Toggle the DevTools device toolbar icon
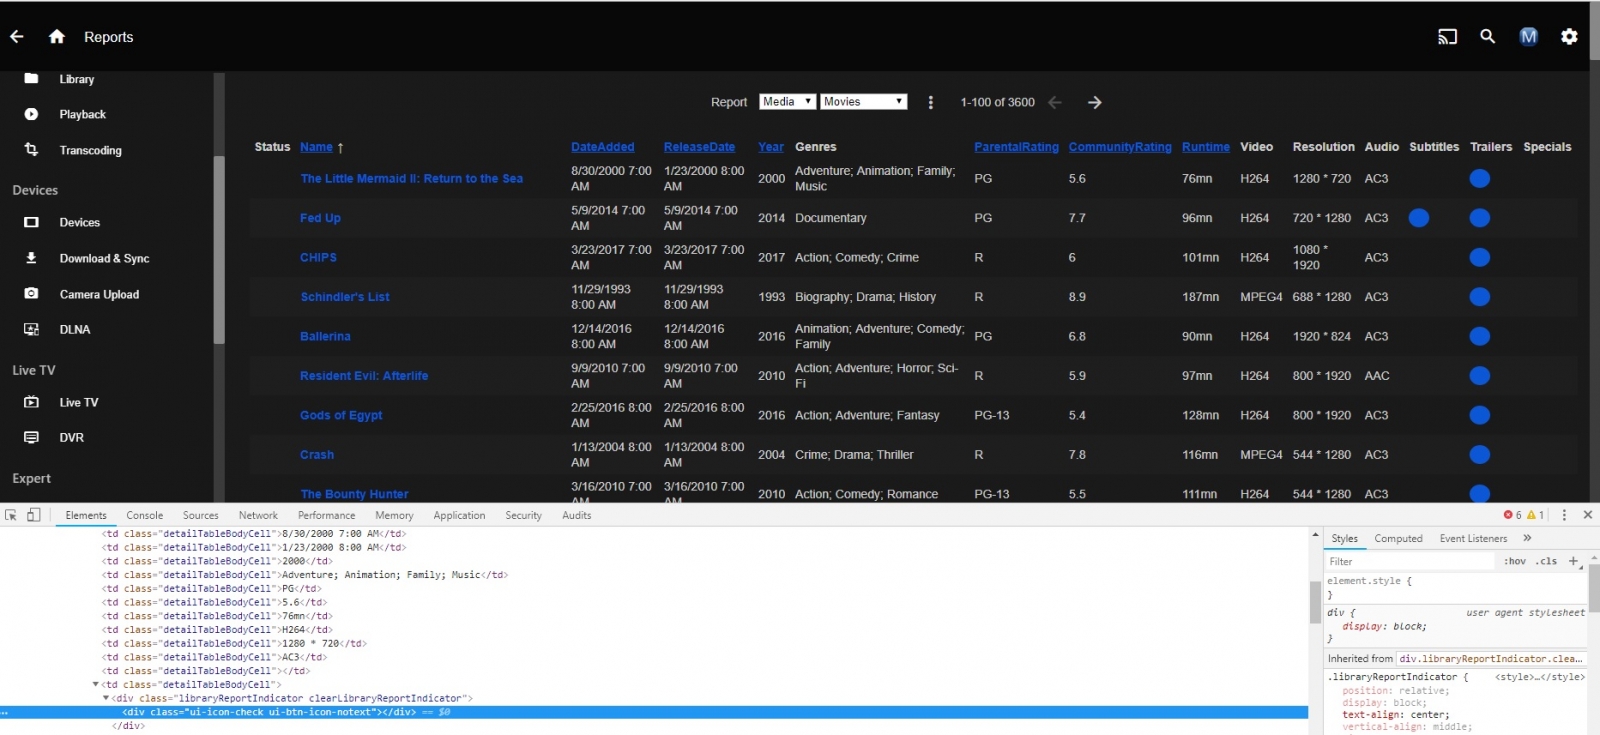The height and width of the screenshot is (735, 1600). (x=33, y=515)
